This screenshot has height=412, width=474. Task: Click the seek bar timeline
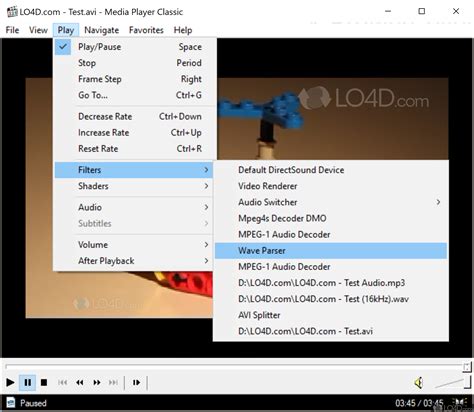point(237,367)
